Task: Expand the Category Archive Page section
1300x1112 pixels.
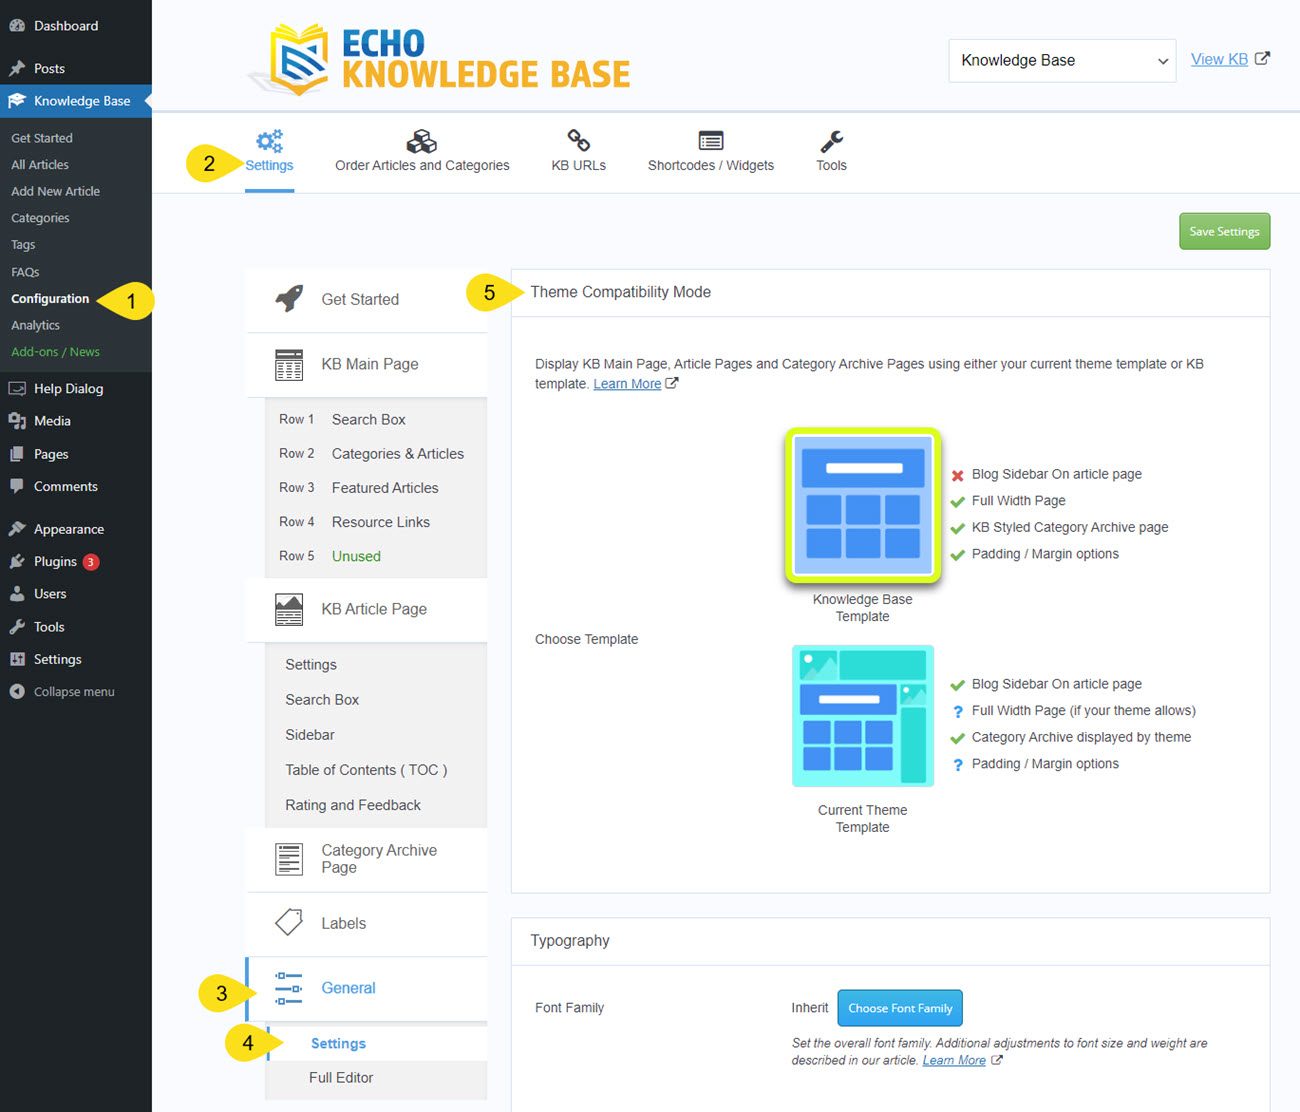Action: click(x=378, y=858)
